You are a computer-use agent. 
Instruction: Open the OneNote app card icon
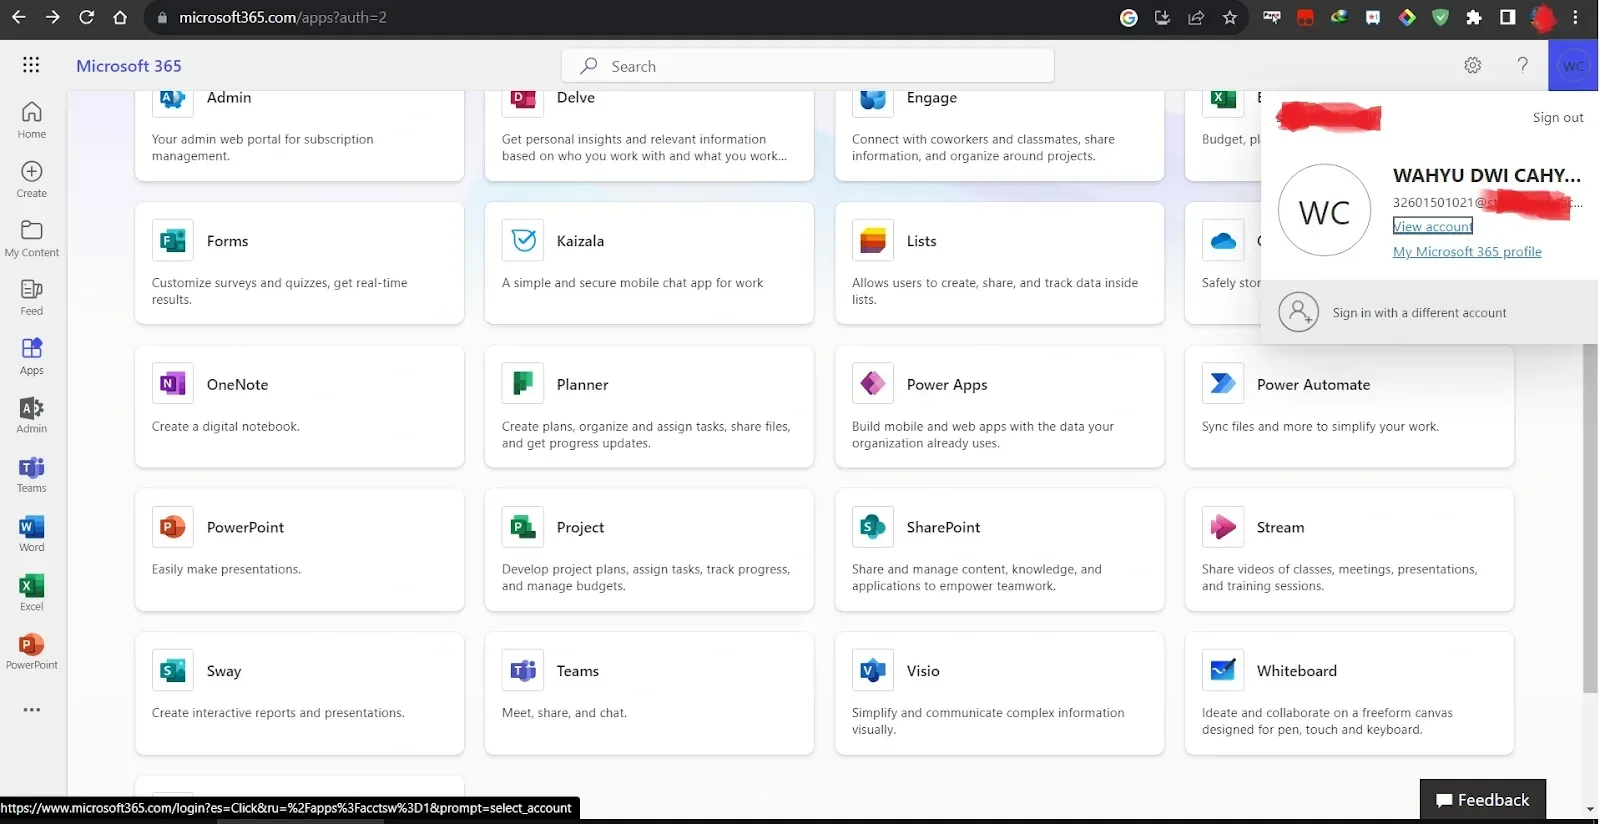(x=173, y=384)
